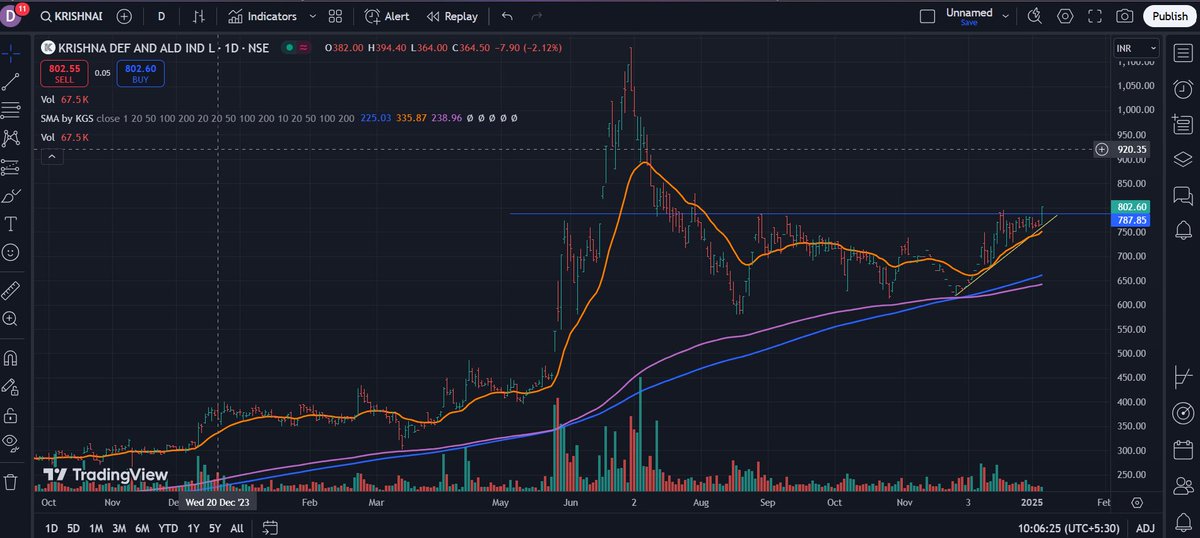Expand the Indicators favorites dropdown arrow
The height and width of the screenshot is (538, 1200).
[313, 16]
